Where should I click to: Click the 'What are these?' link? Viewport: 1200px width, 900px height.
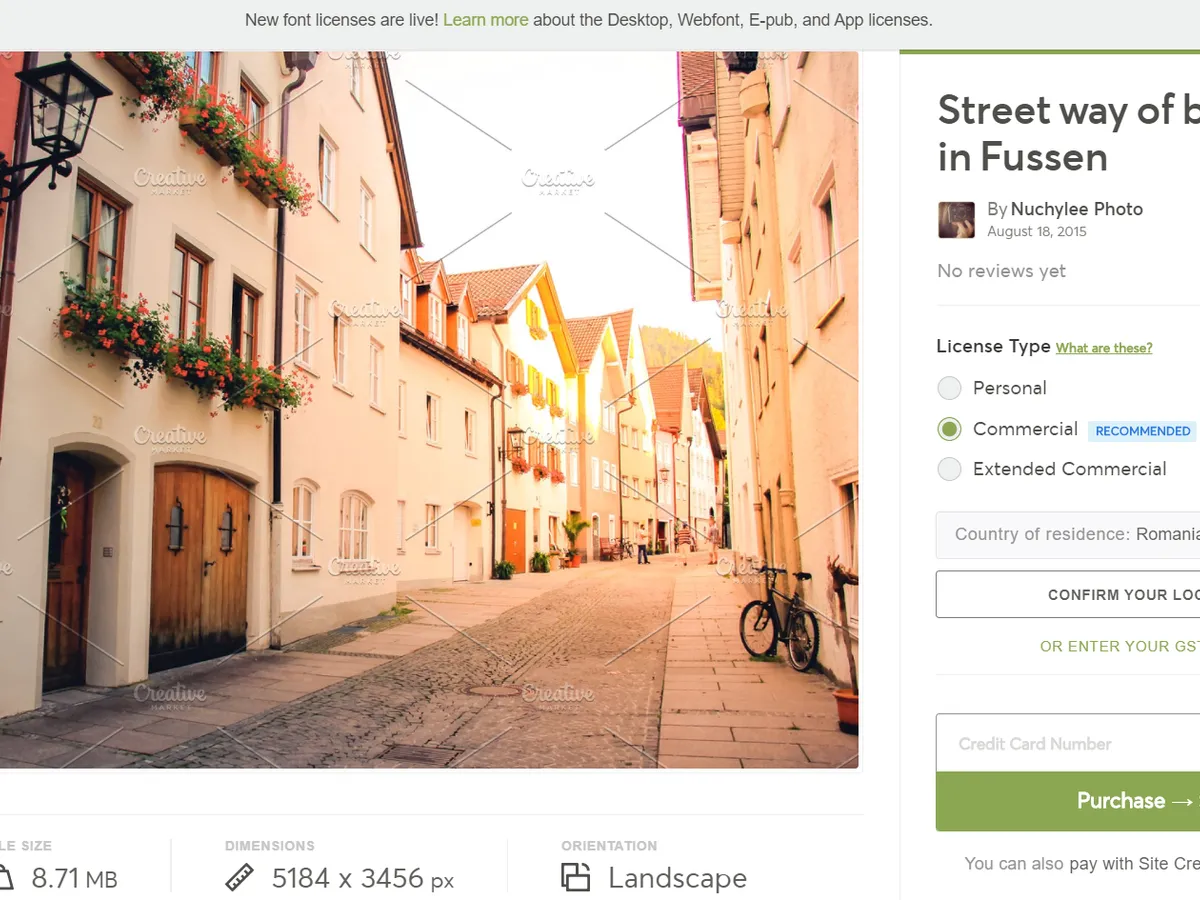pyautogui.click(x=1104, y=348)
